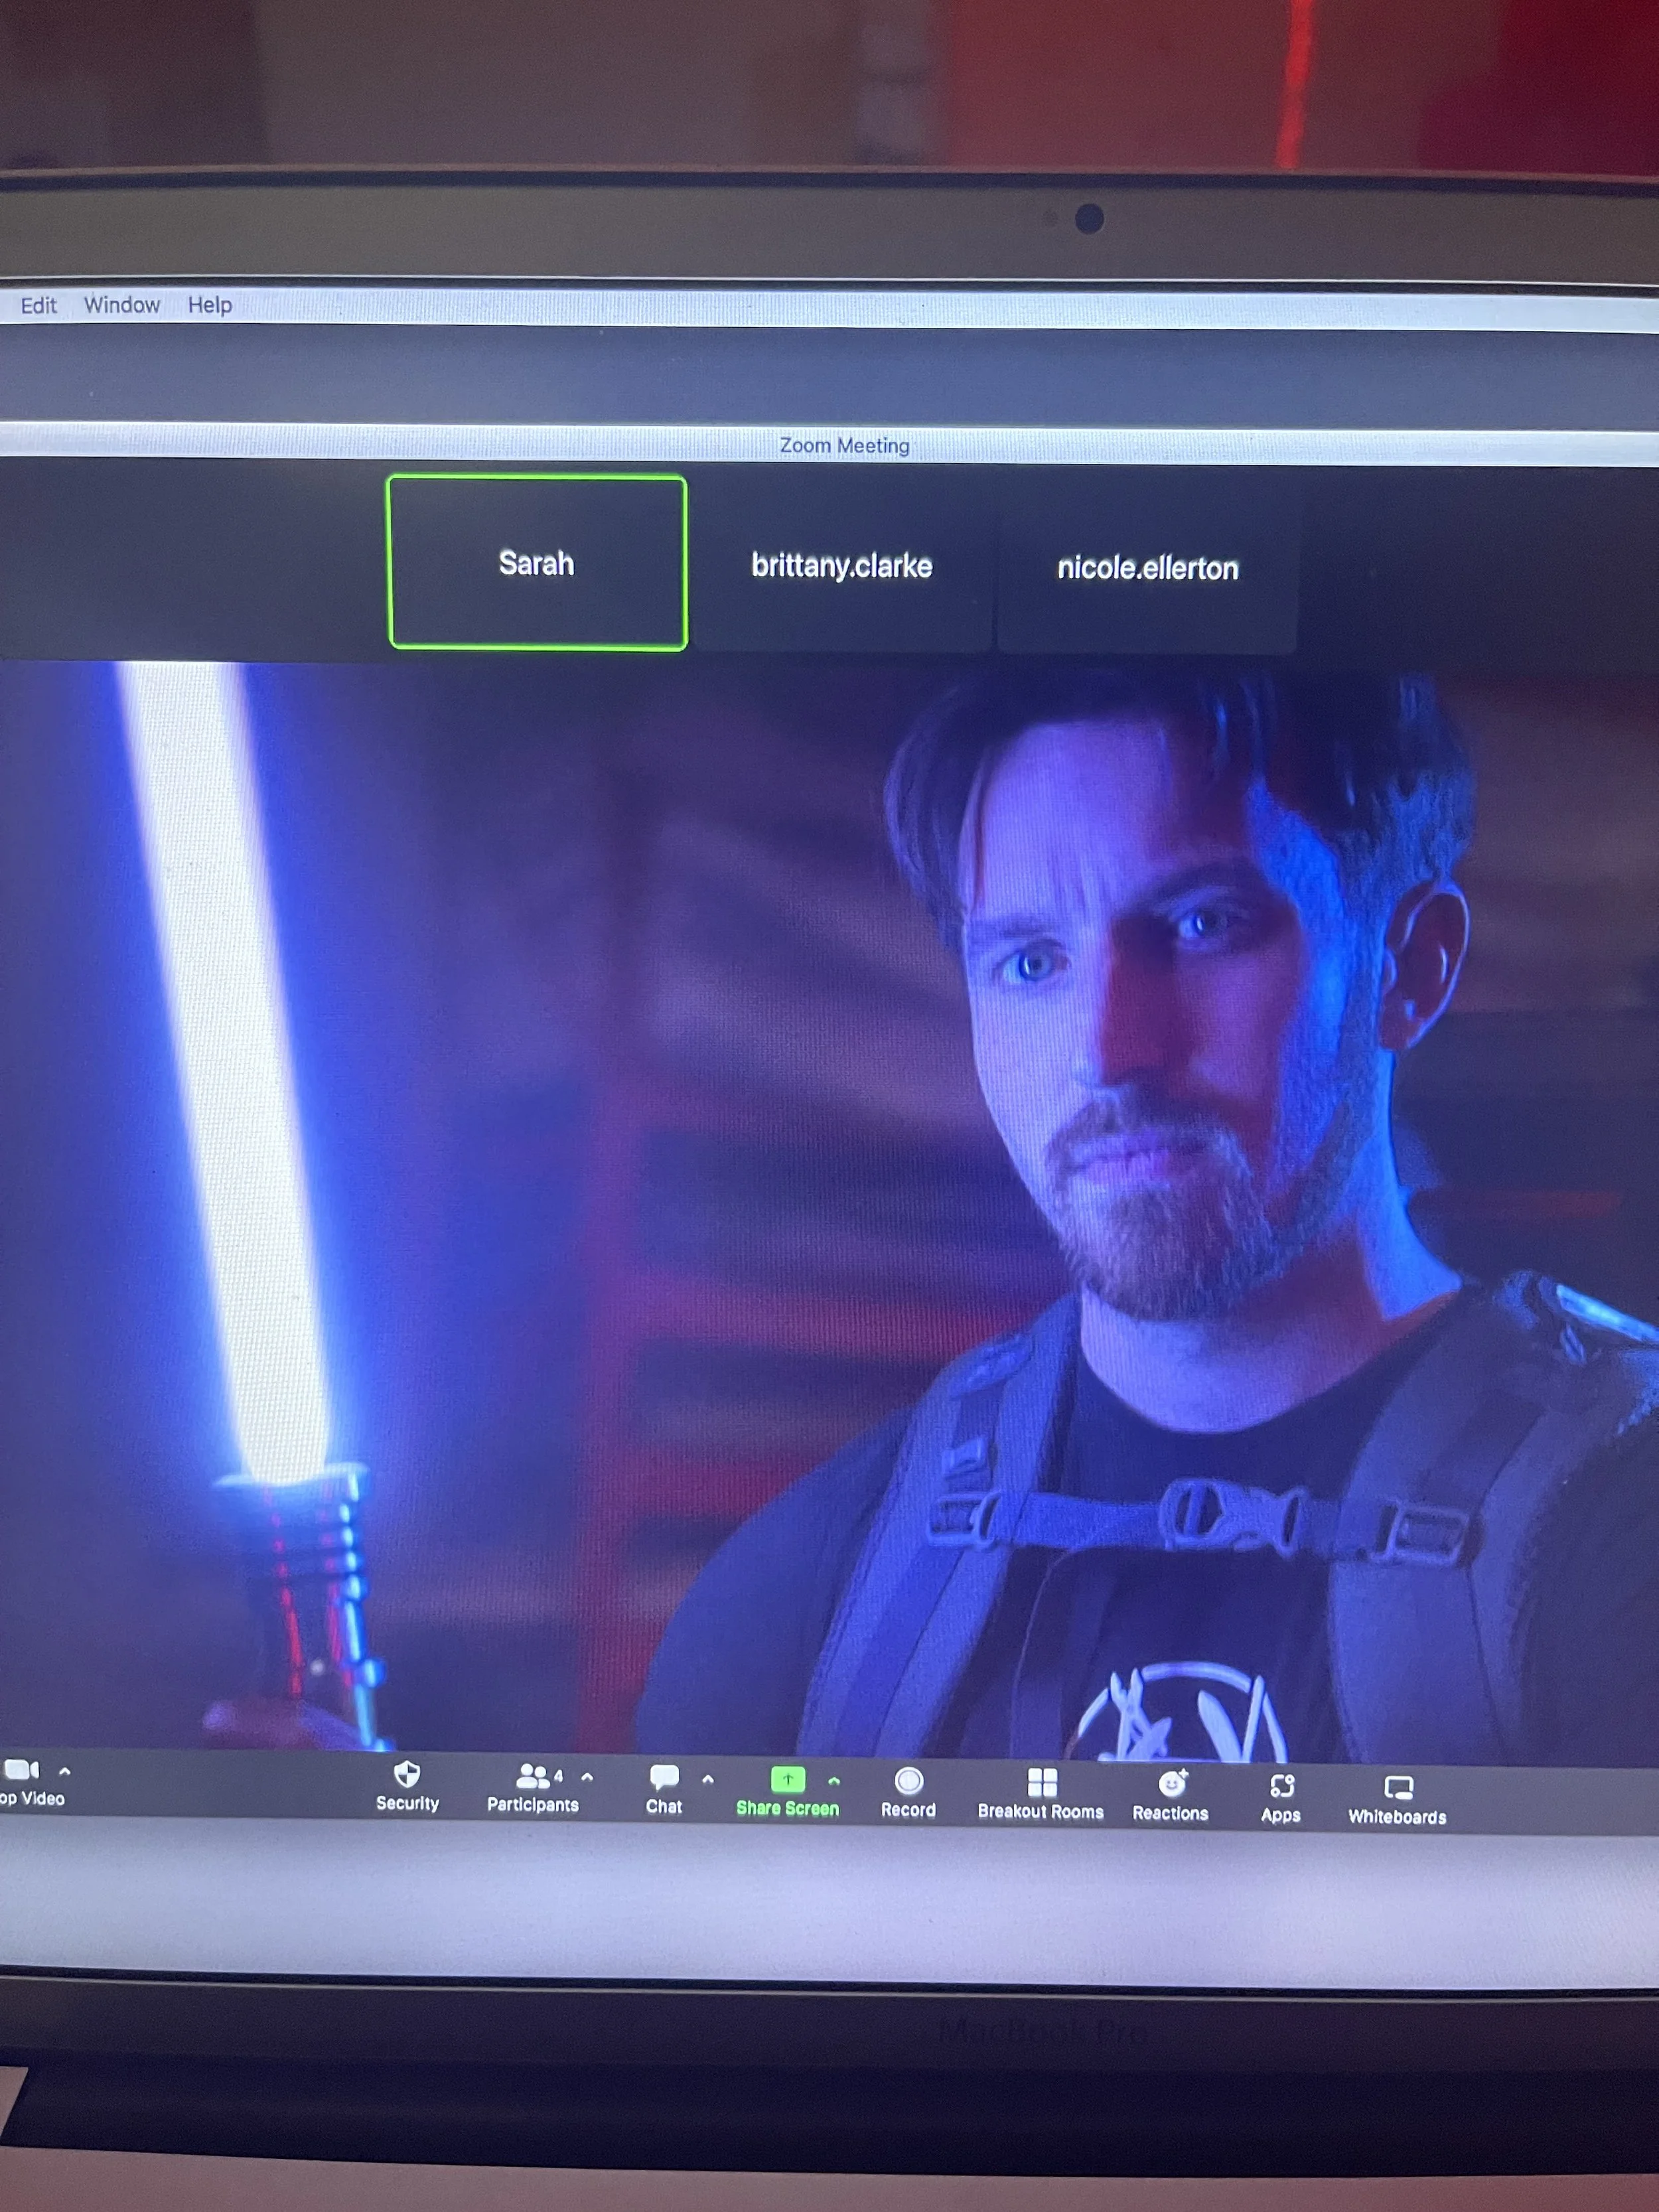Viewport: 1659px width, 2212px height.
Task: Open the Window menu
Action: (122, 305)
